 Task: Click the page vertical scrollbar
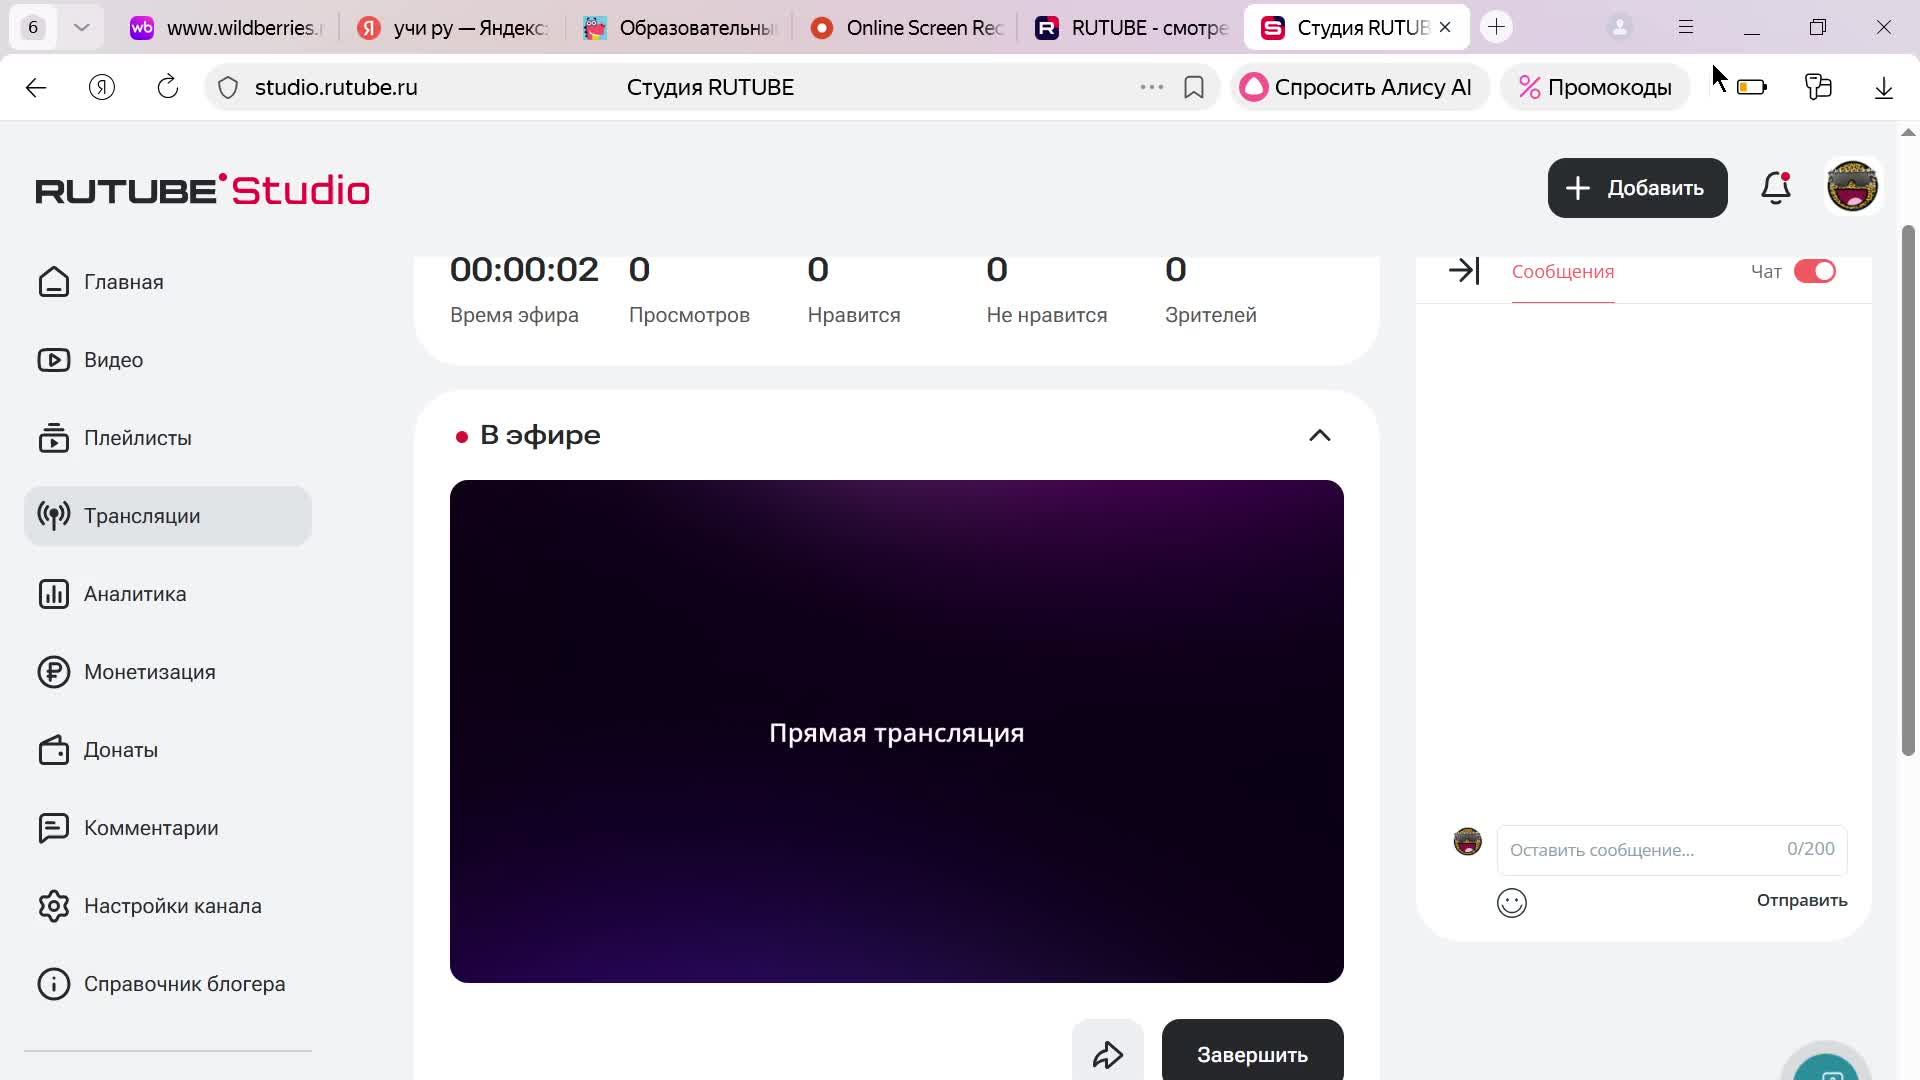click(1907, 490)
